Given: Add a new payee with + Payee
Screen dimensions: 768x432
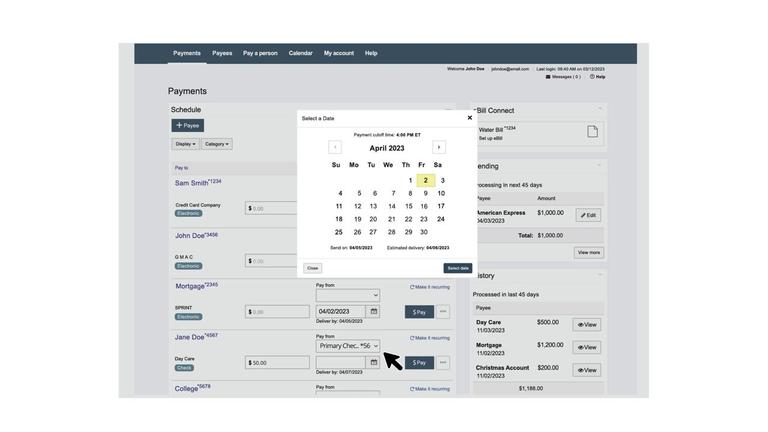Looking at the screenshot, I should click(188, 125).
